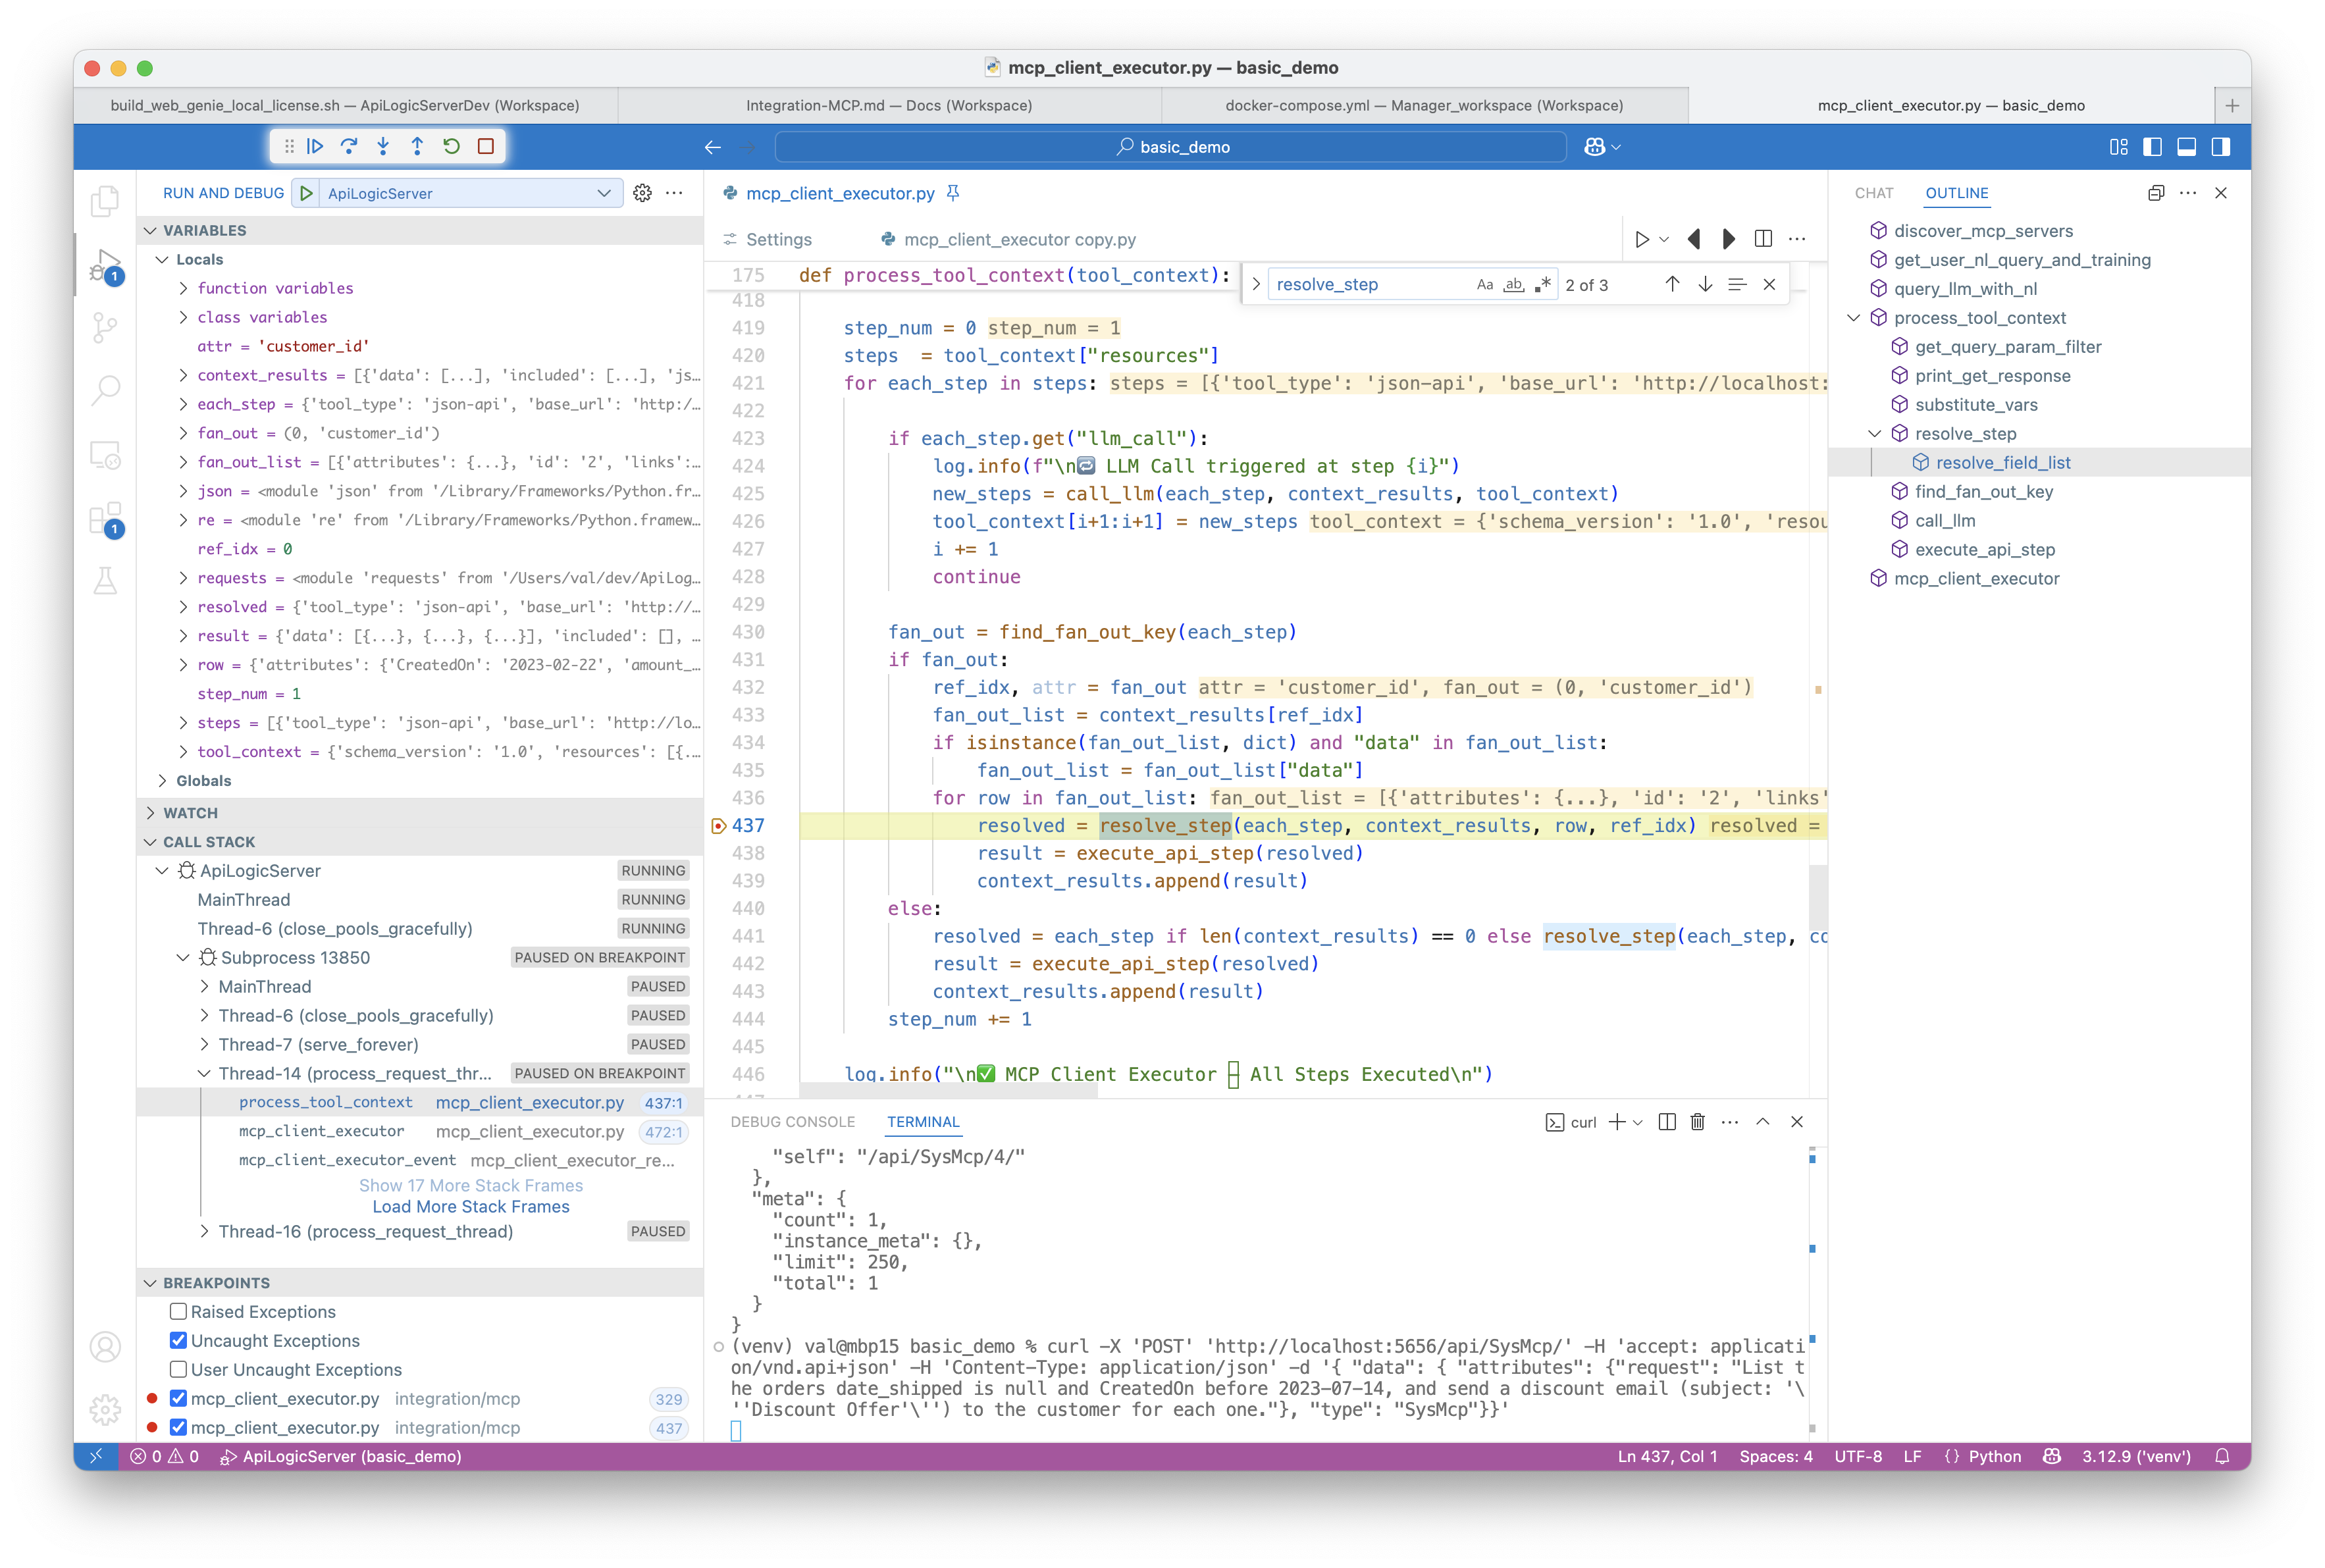Open the Remote Explorer view
The height and width of the screenshot is (1568, 2325).
pyautogui.click(x=105, y=455)
